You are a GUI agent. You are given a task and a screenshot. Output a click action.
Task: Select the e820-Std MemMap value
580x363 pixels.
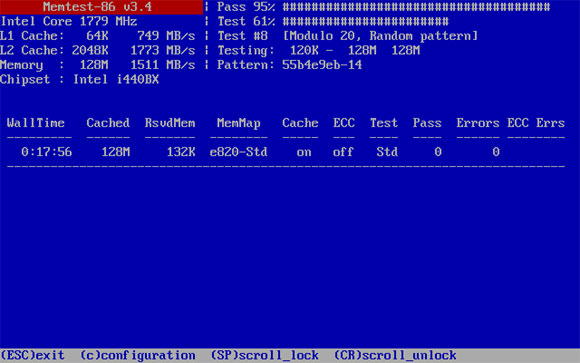coord(239,152)
